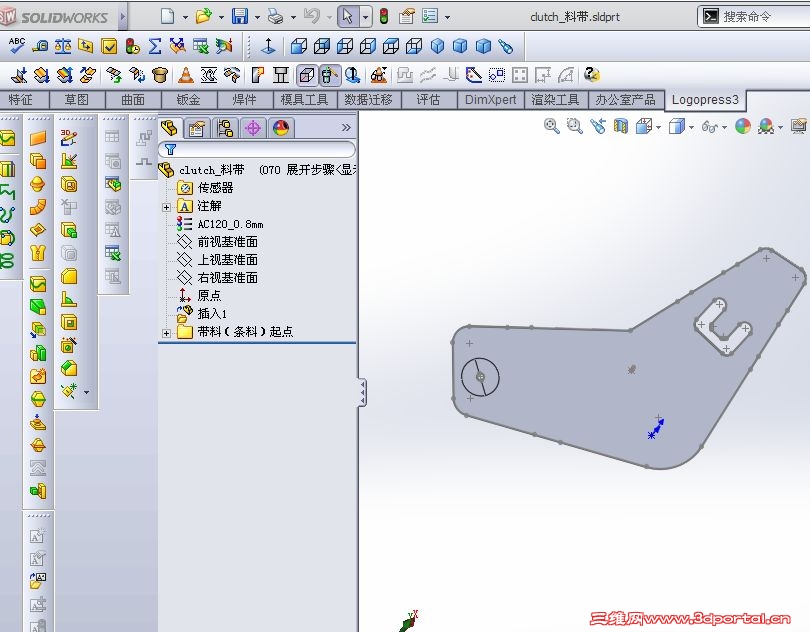The width and height of the screenshot is (810, 632).
Task: Click the New document icon
Action: click(x=167, y=17)
